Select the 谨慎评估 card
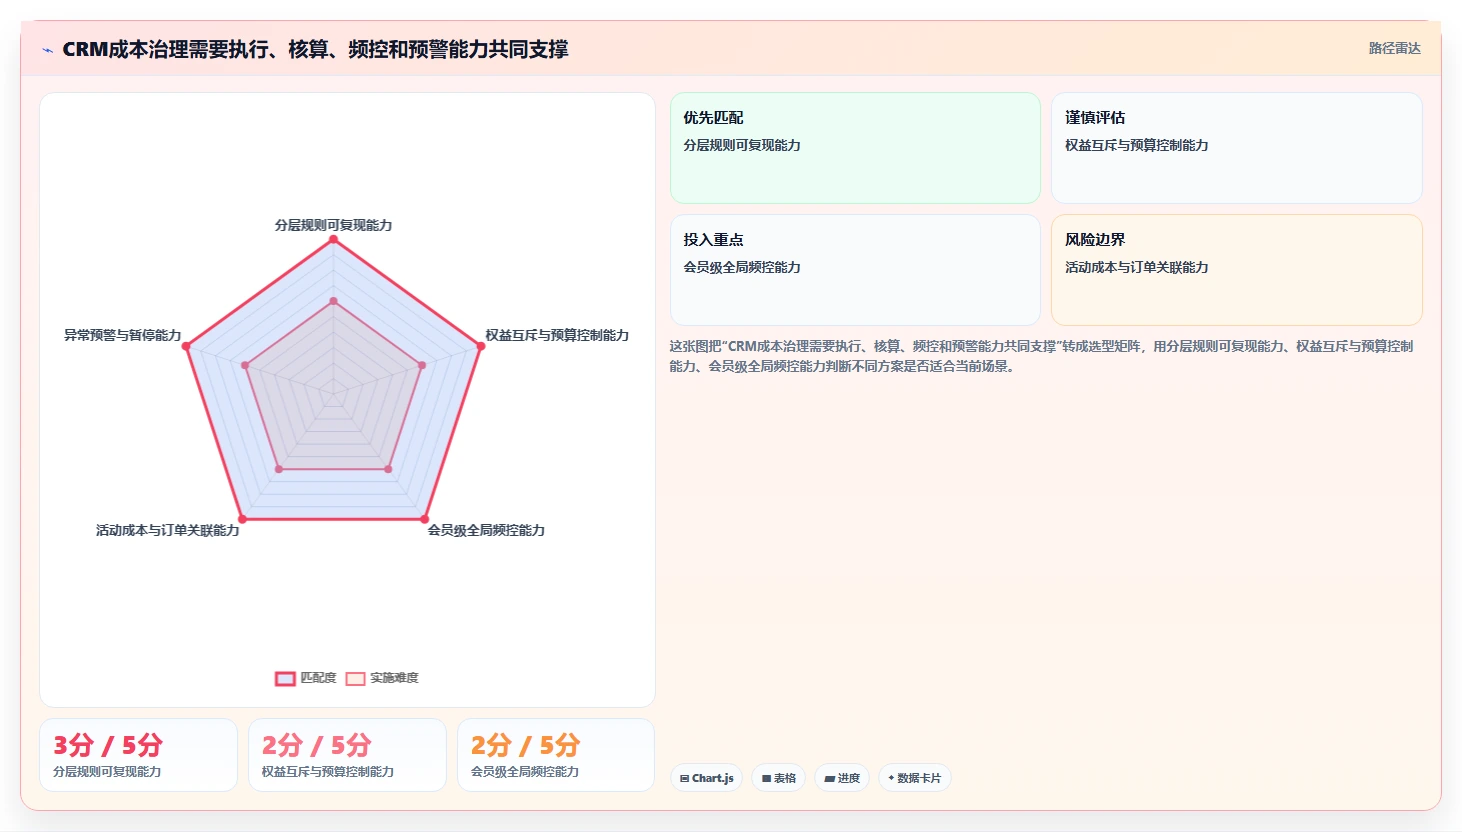This screenshot has width=1462, height=832. click(x=1236, y=148)
